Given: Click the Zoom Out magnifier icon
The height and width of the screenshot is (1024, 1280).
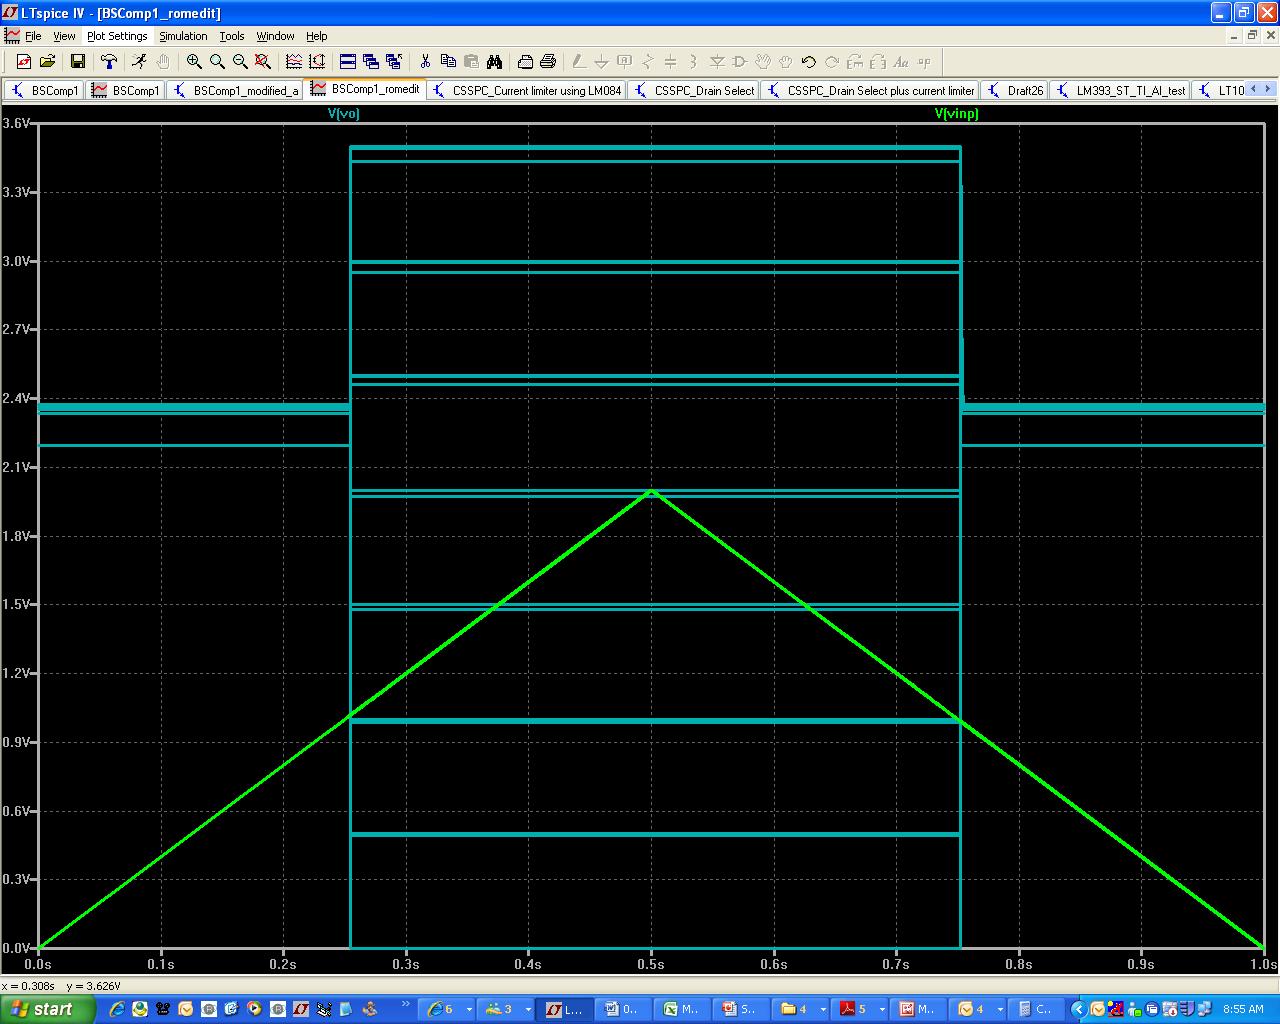Looking at the screenshot, I should [x=240, y=62].
